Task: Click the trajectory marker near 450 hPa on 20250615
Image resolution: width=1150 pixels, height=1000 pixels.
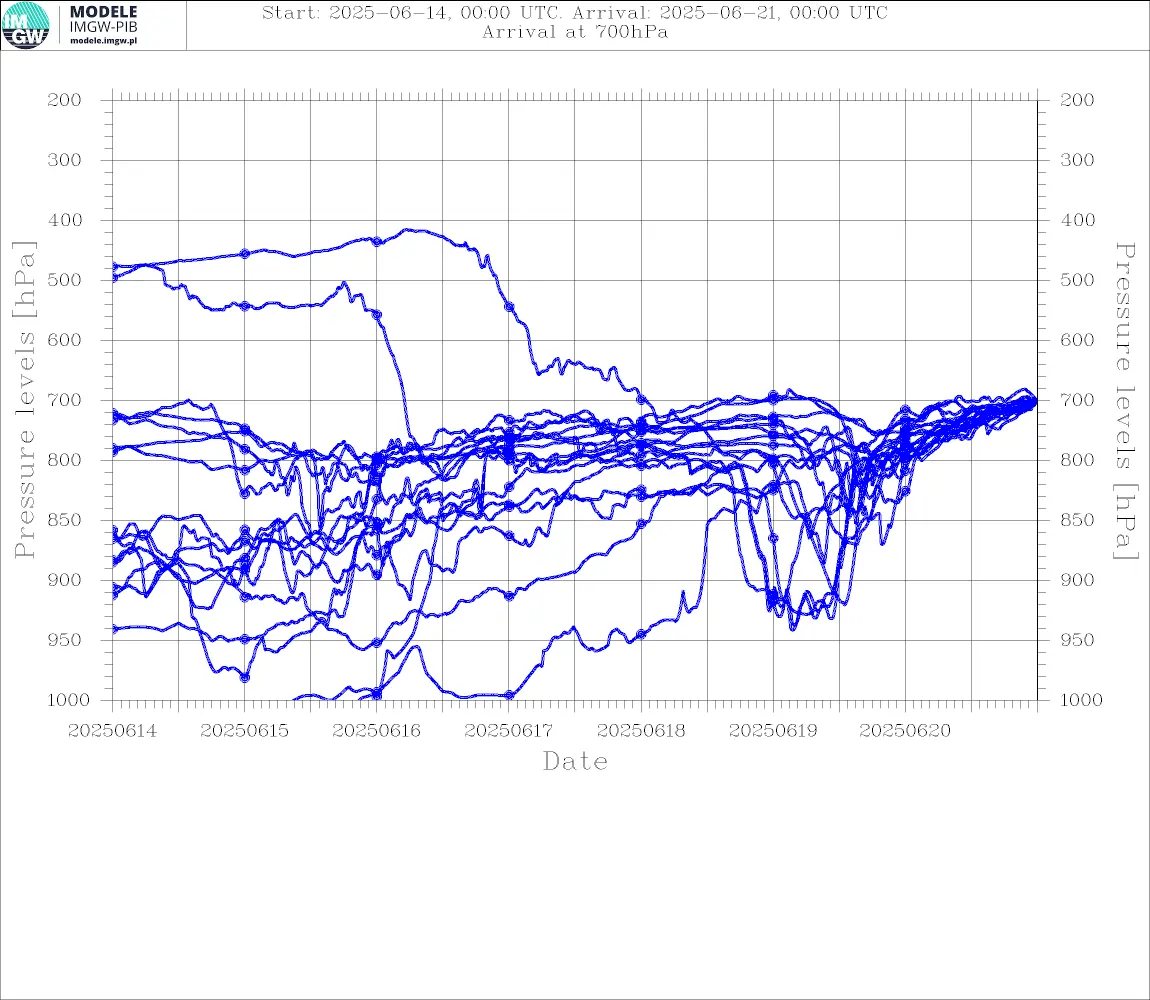Action: (245, 254)
